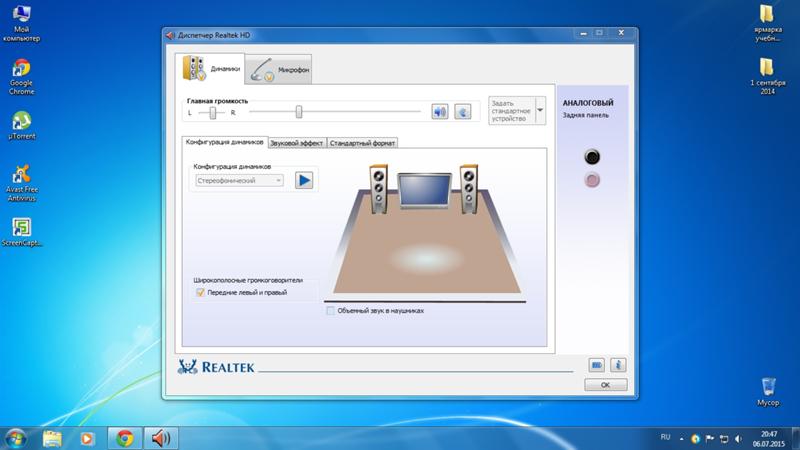The image size is (800, 450).
Task: Open the Action Center flag tray icon
Action: [710, 439]
